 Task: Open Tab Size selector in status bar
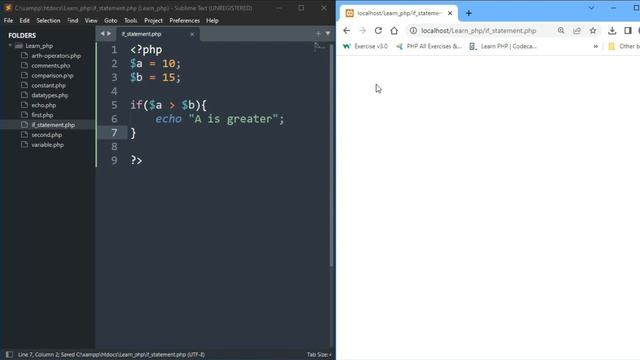(320, 355)
